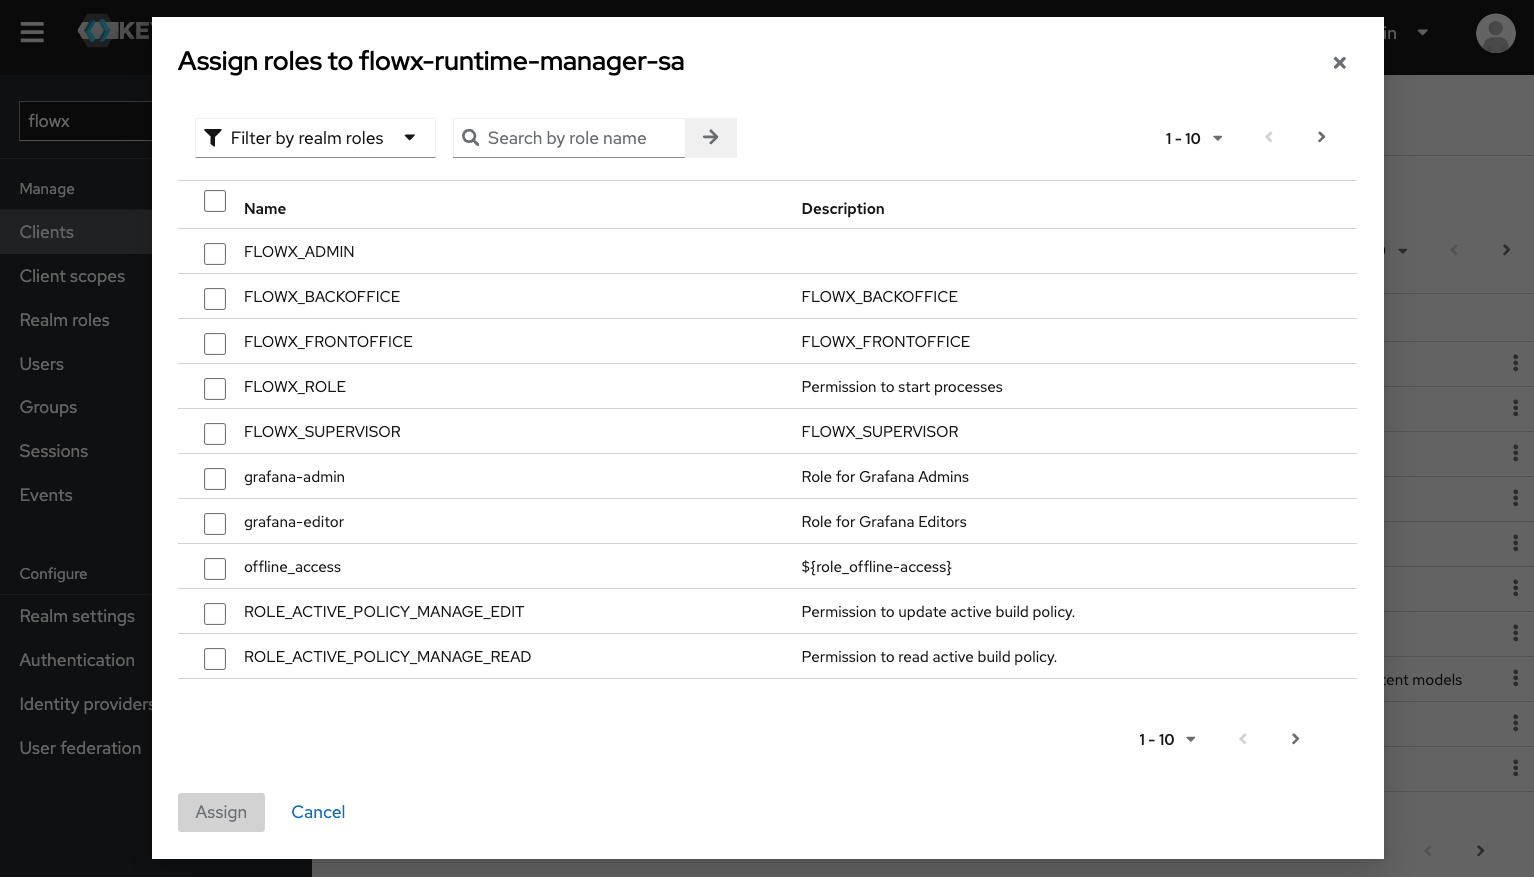Click '${role_offline-access}' description
Viewport: 1534px width, 877px height.
(877, 567)
